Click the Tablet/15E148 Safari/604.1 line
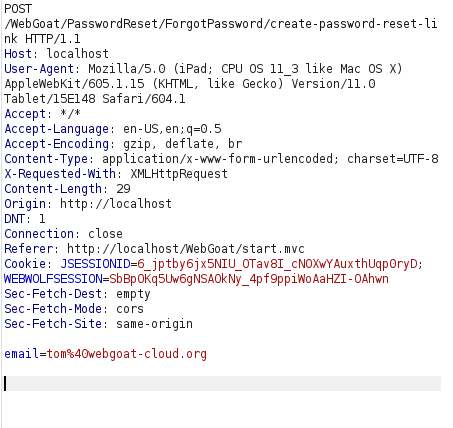Viewport: 453px width, 428px height. pos(95,99)
